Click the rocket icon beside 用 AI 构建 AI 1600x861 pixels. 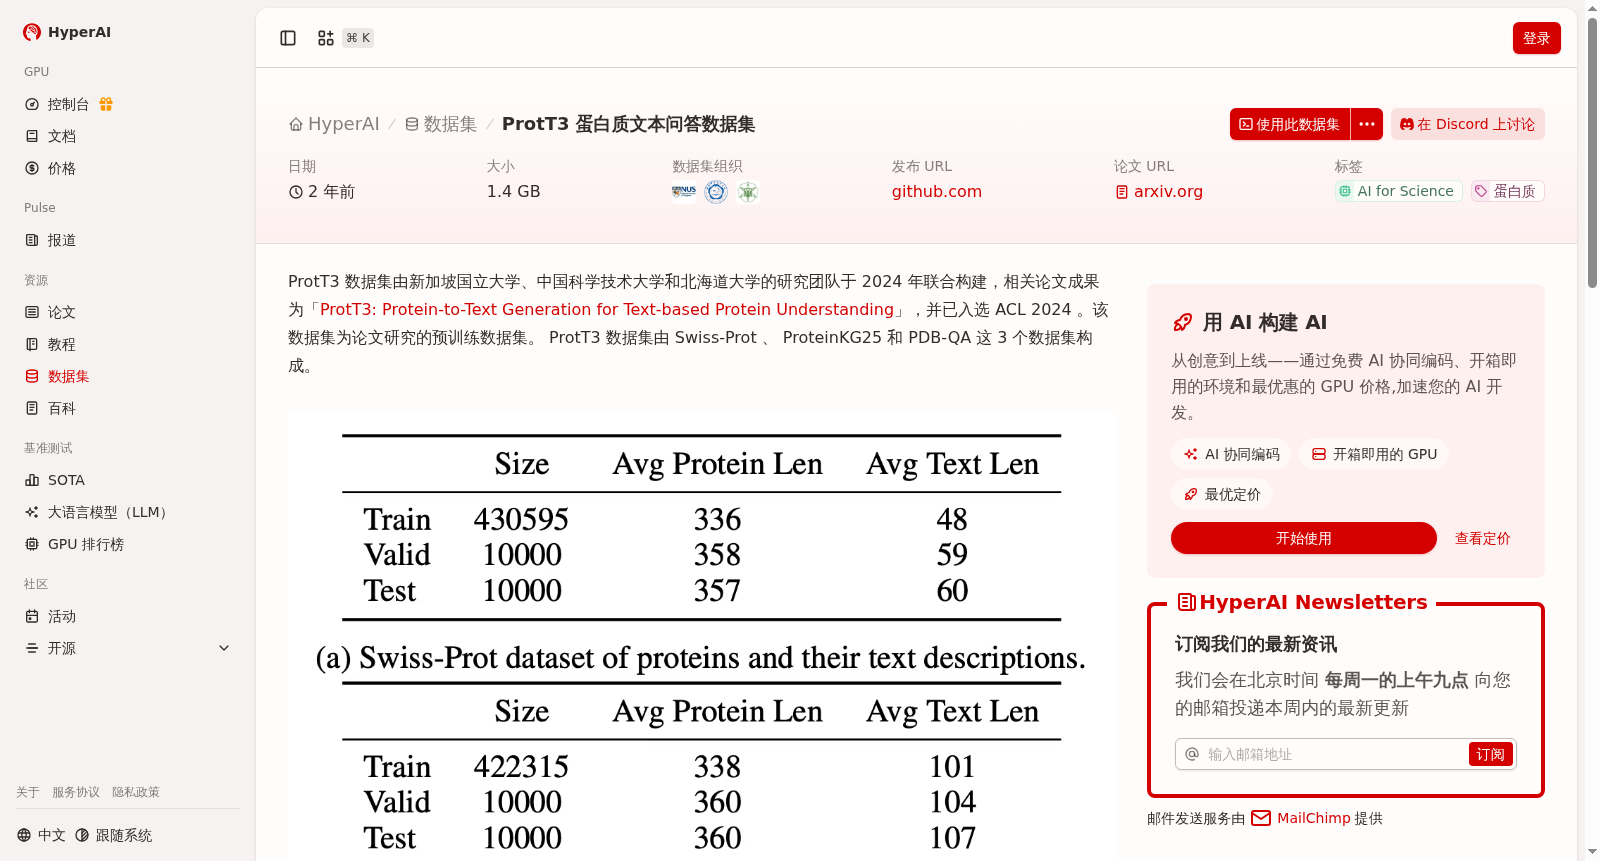click(1183, 322)
